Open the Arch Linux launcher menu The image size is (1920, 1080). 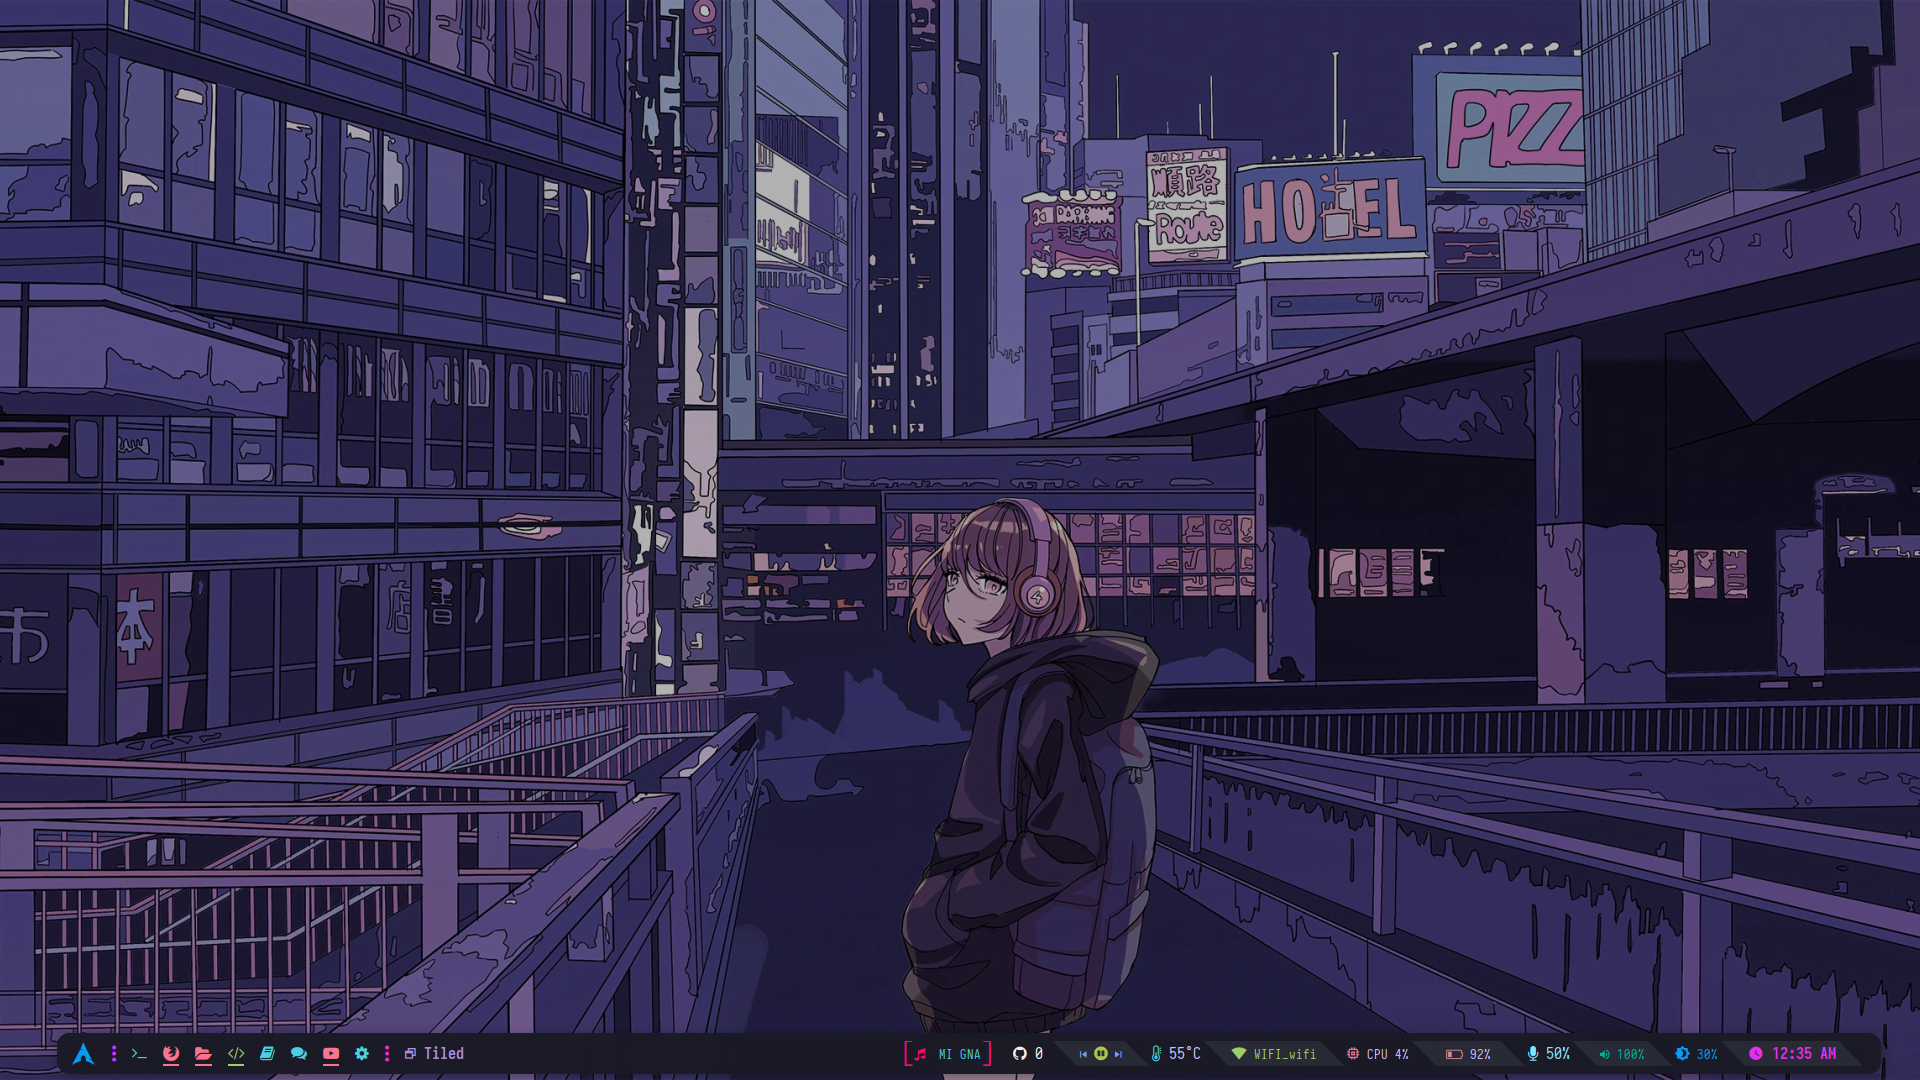point(83,1054)
